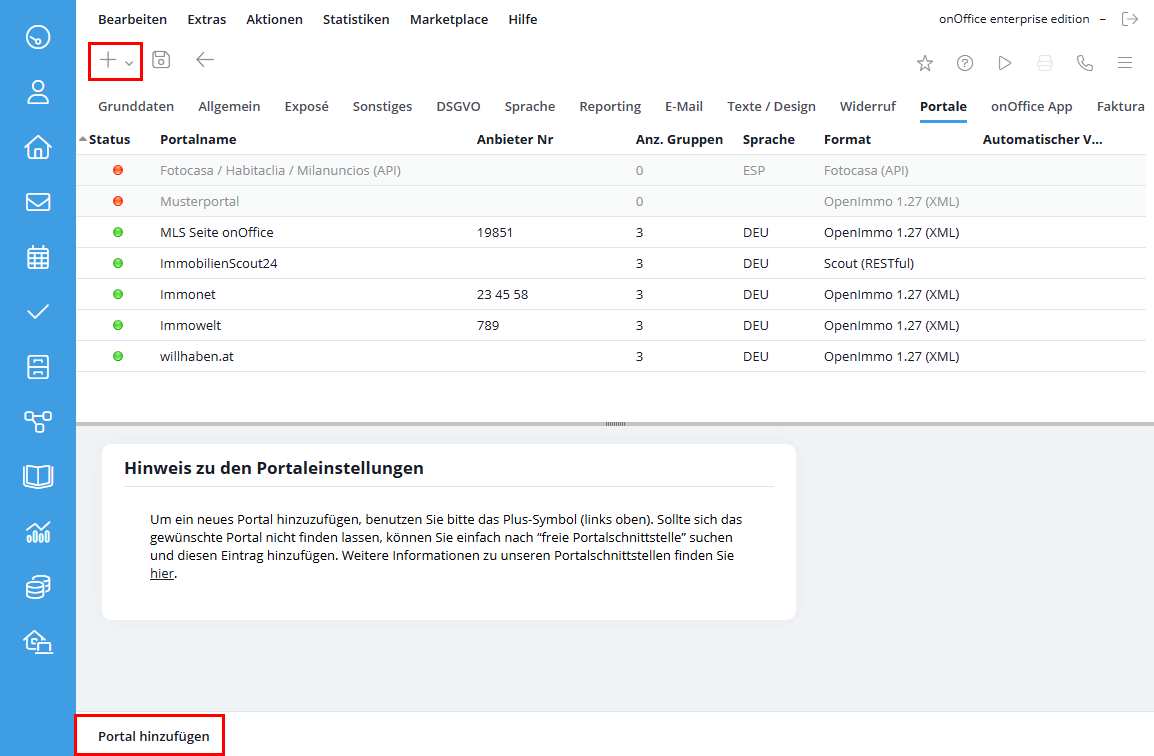Image resolution: width=1154 pixels, height=756 pixels.
Task: Click the printer icon
Action: [1044, 63]
